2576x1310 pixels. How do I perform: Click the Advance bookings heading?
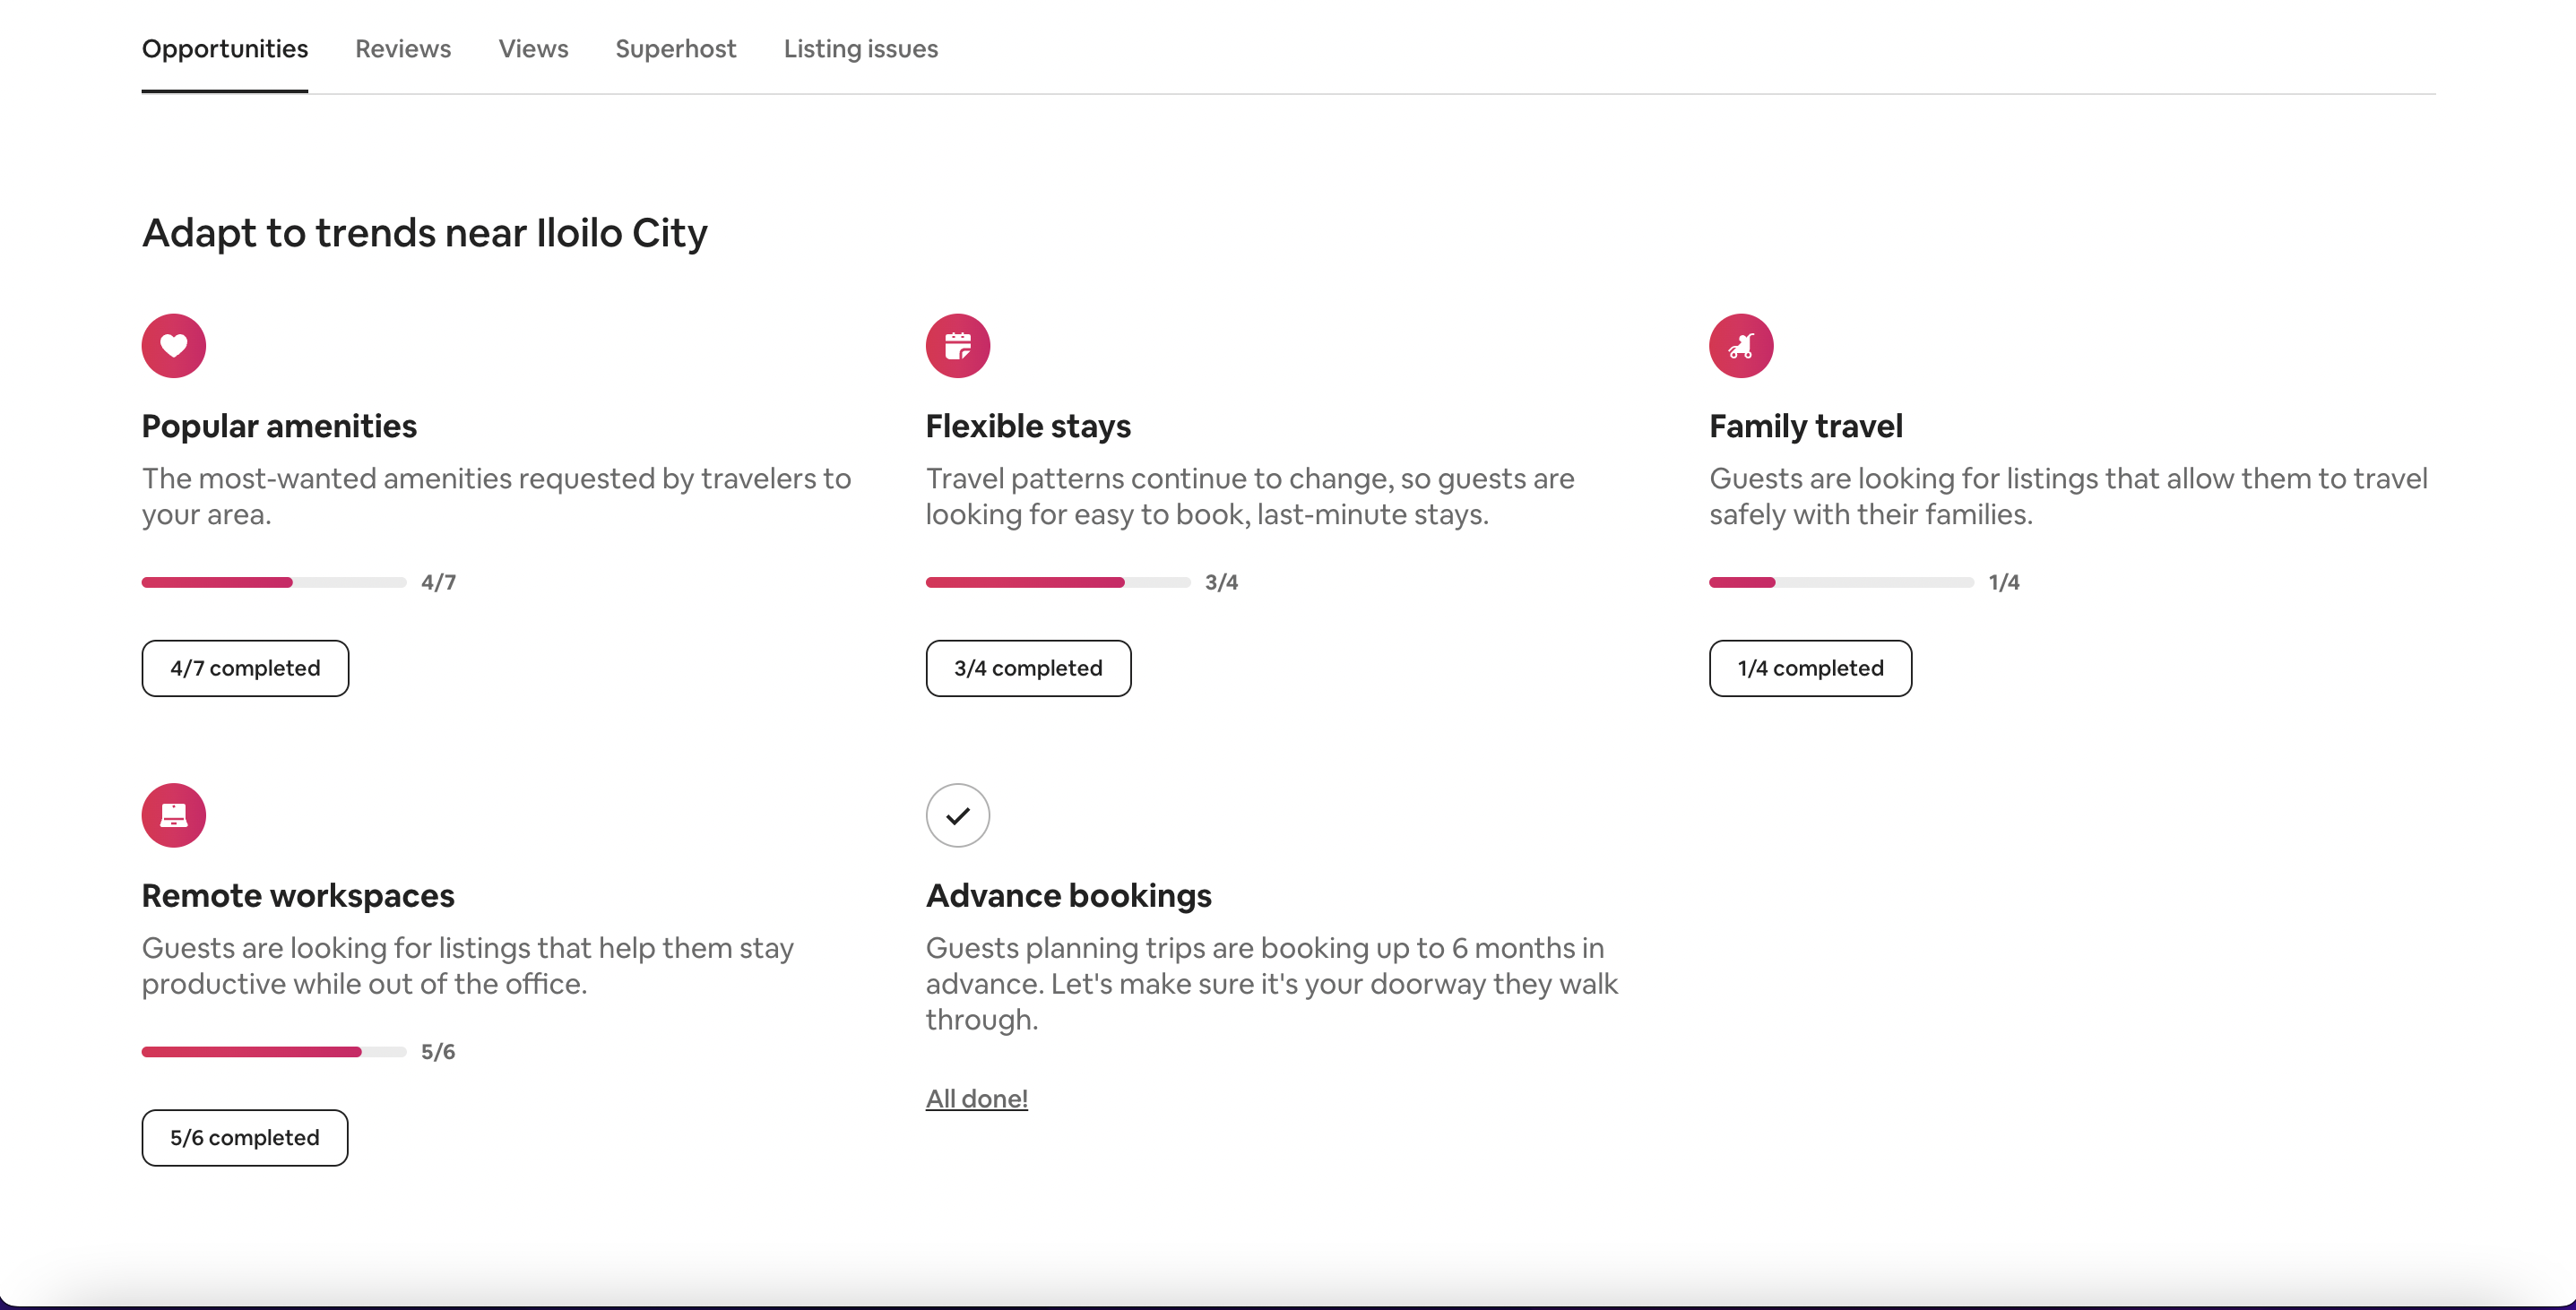(1068, 895)
